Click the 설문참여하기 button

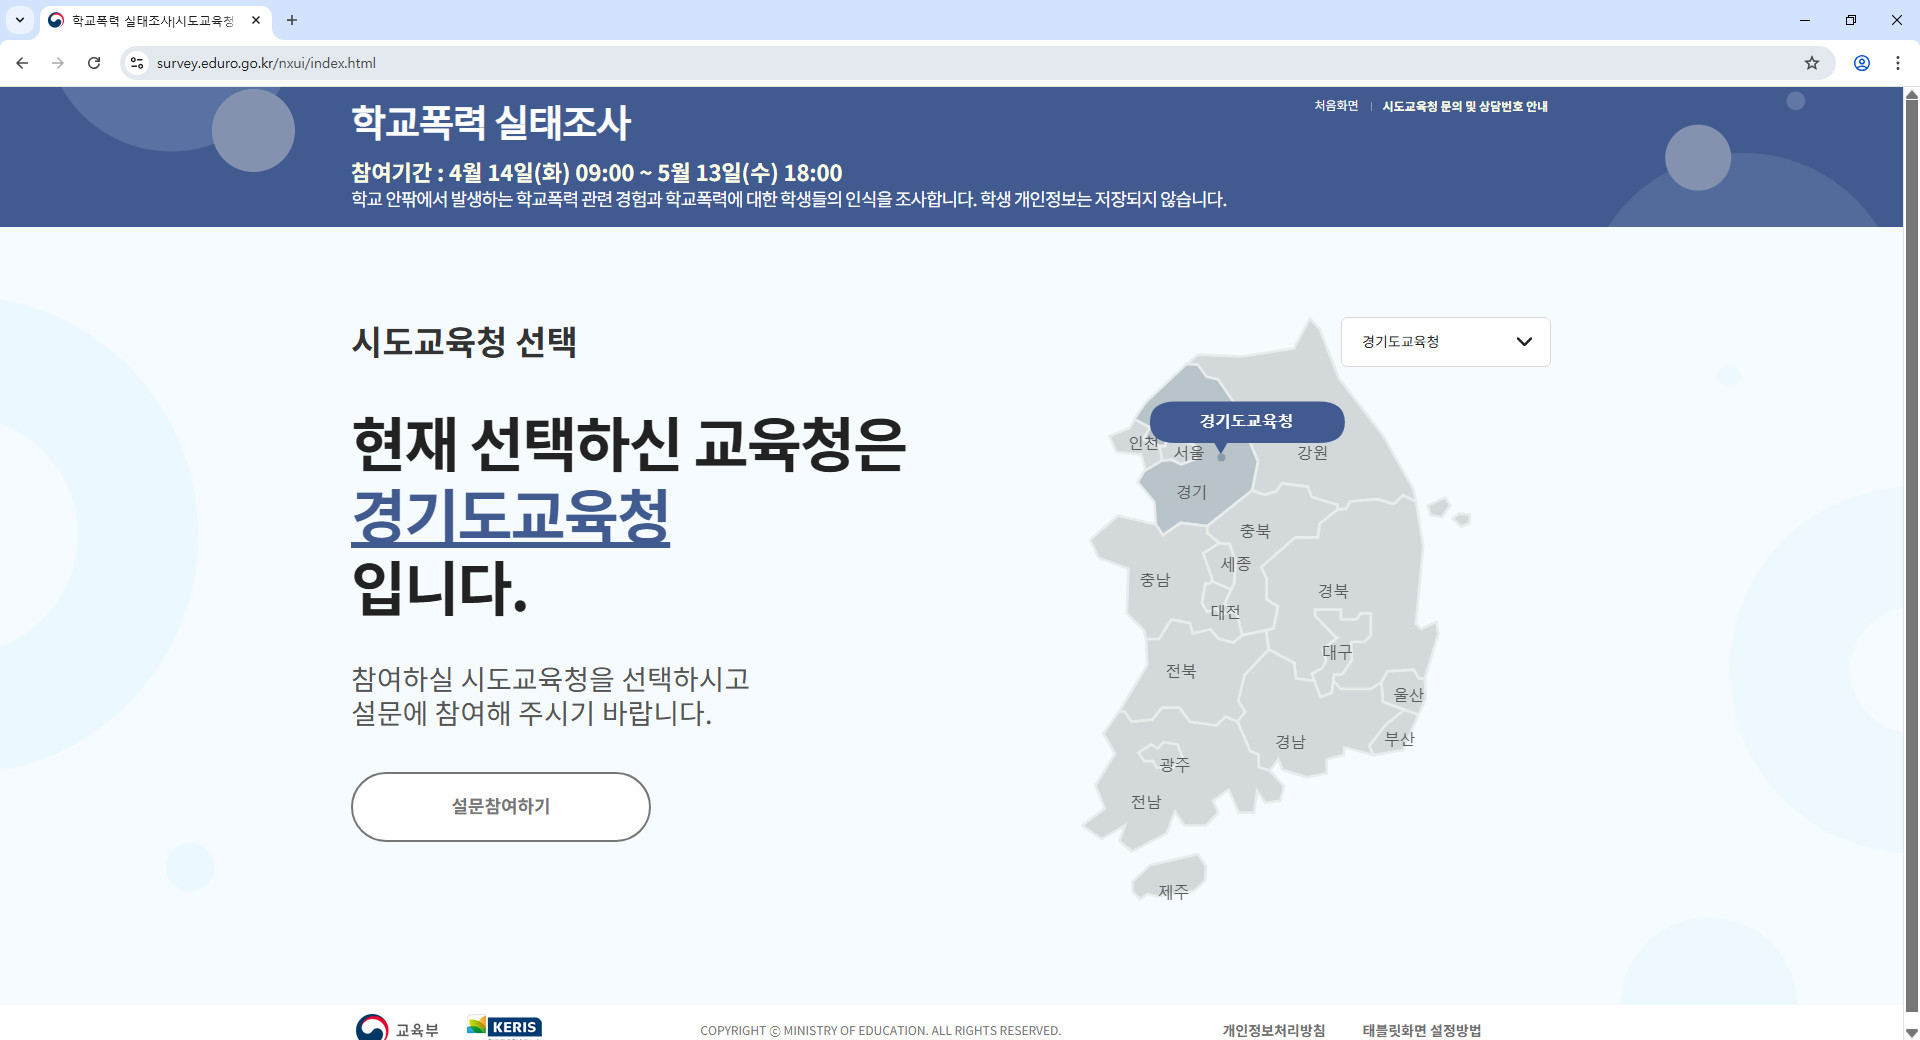point(500,806)
